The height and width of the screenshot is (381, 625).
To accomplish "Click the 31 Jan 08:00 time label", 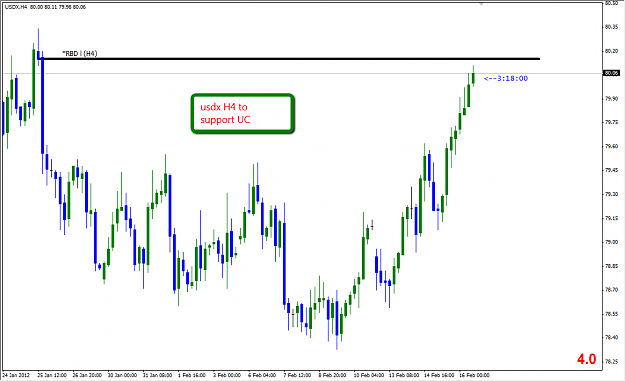I will [157, 375].
